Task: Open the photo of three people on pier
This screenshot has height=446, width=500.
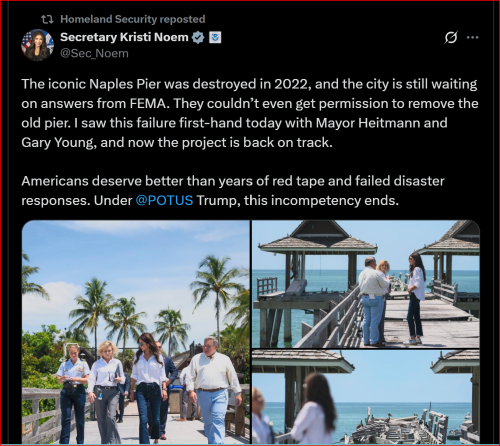Action: click(x=366, y=284)
